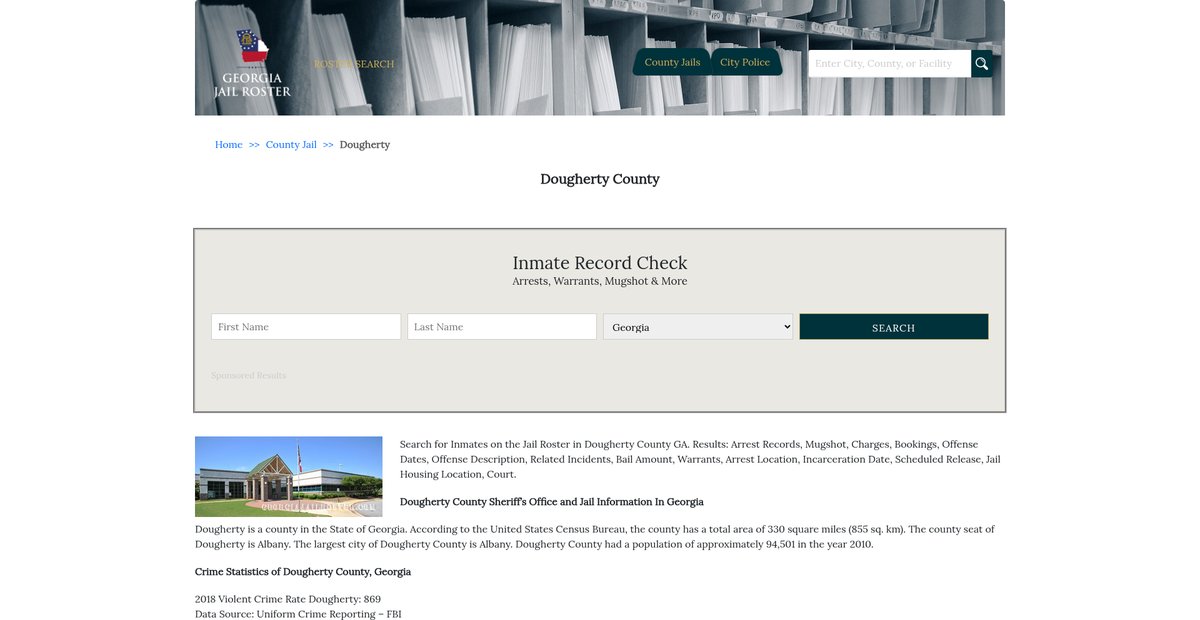Viewport: 1200px width, 620px height.
Task: Click the magnifying glass search icon
Action: 982,64
